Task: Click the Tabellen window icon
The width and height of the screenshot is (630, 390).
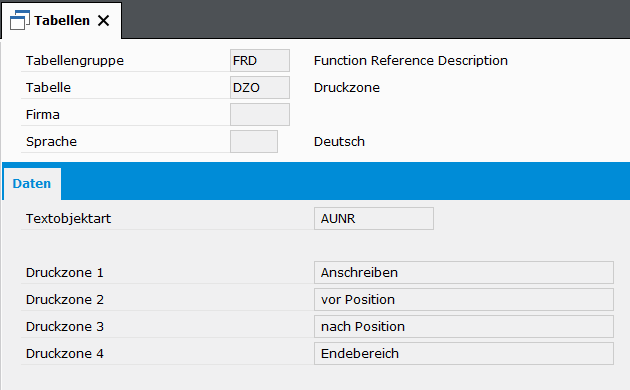Action: coord(20,20)
